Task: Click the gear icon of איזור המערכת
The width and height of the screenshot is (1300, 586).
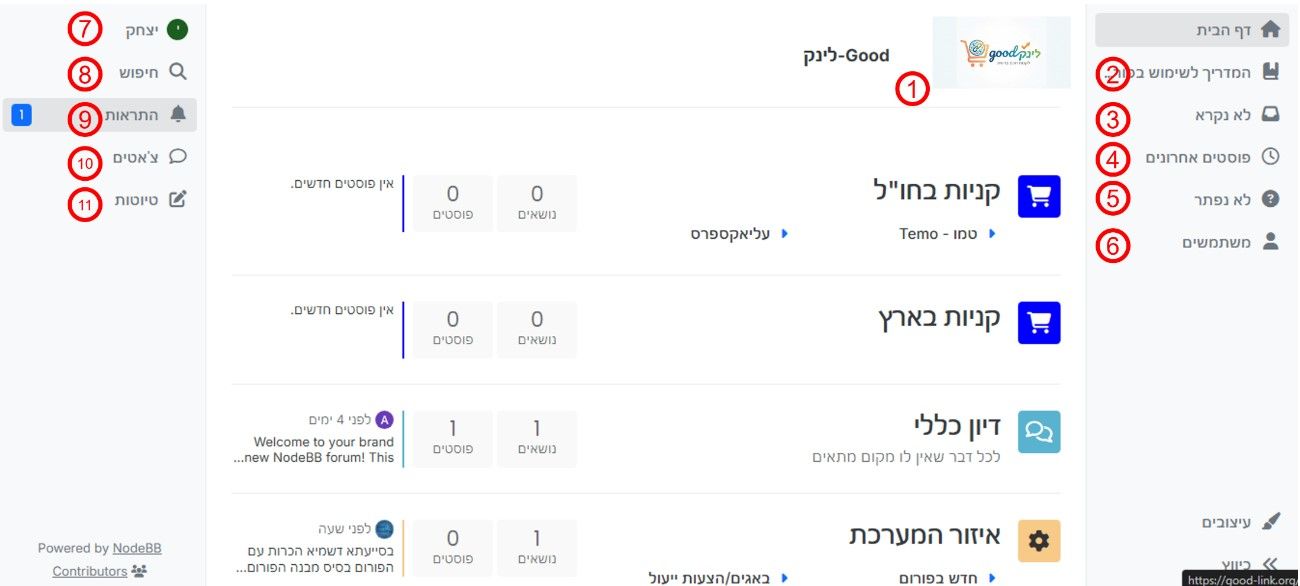Action: click(x=1038, y=541)
